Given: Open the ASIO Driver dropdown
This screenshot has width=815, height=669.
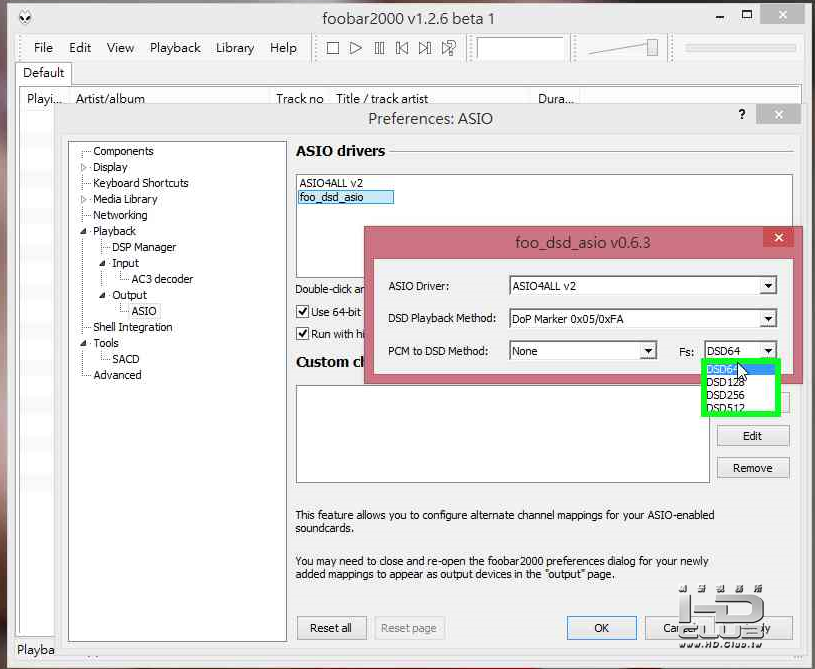Looking at the screenshot, I should [x=768, y=286].
